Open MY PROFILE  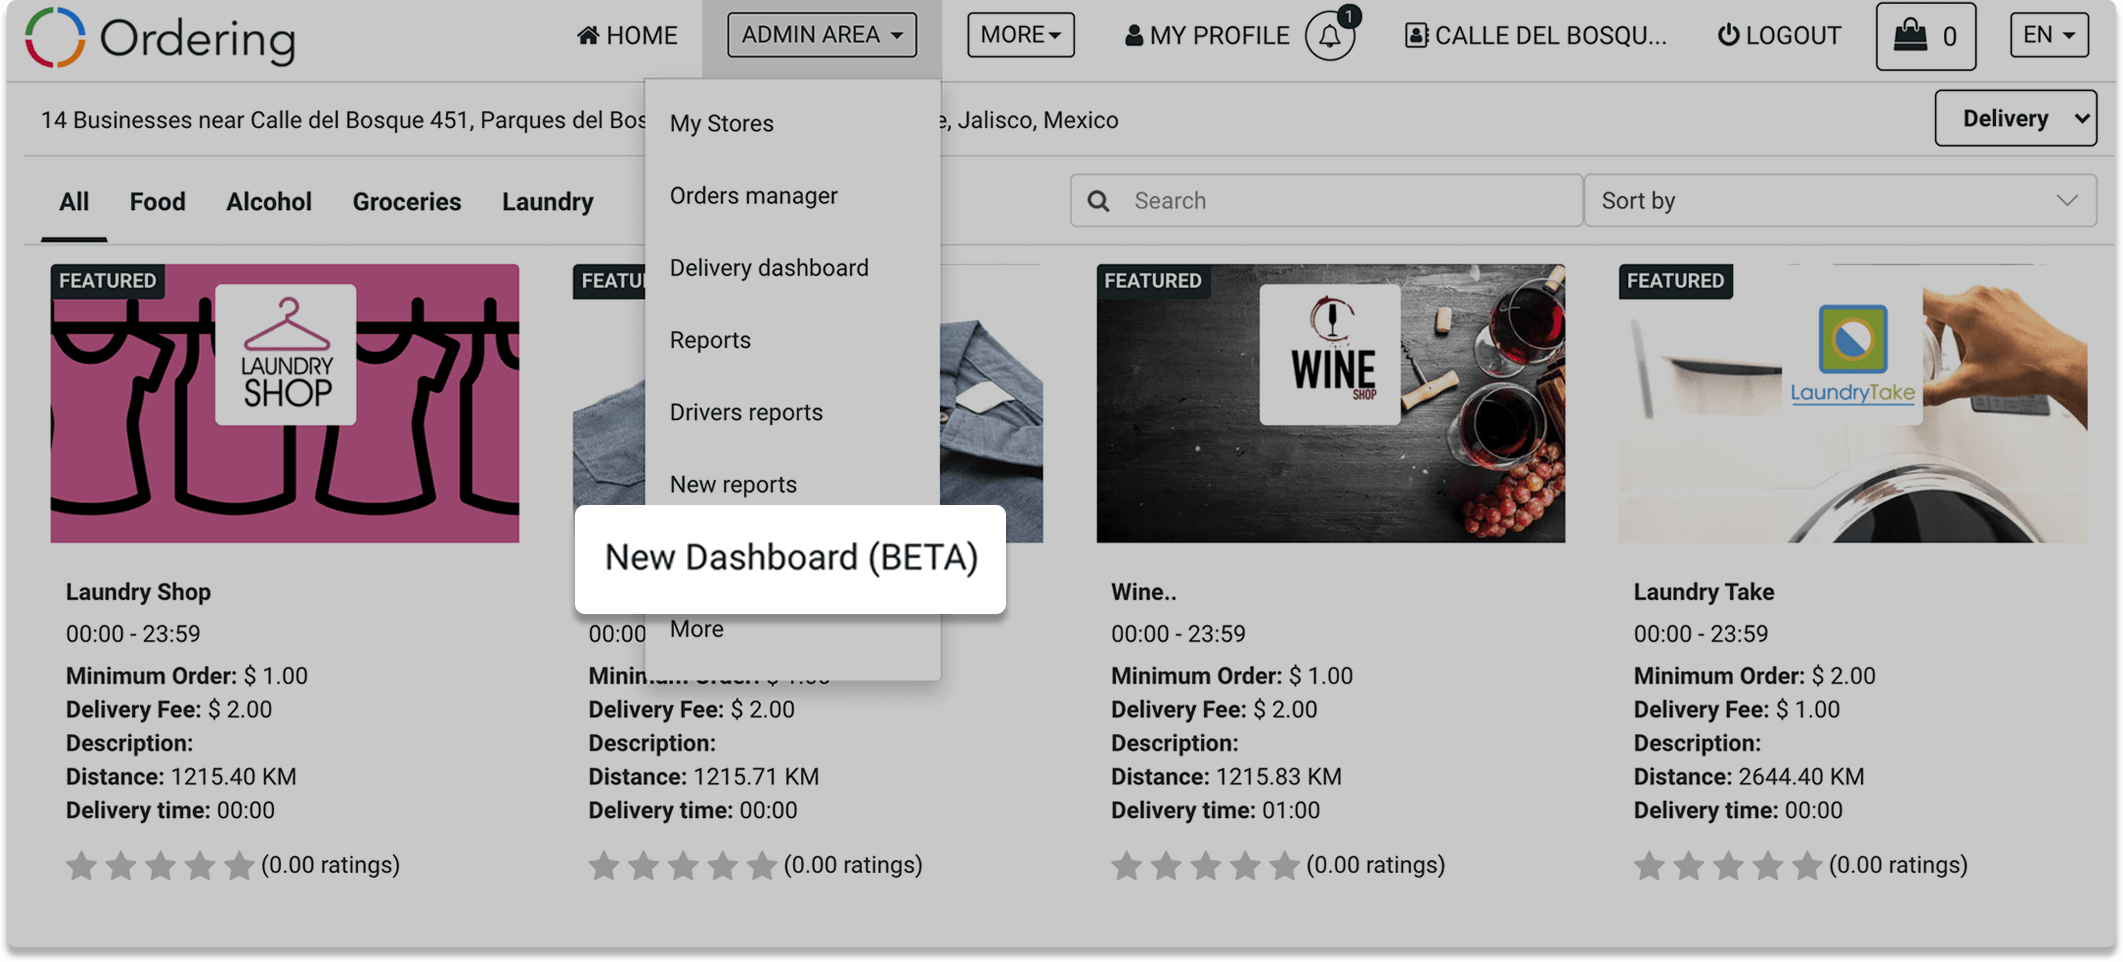(x=1207, y=36)
